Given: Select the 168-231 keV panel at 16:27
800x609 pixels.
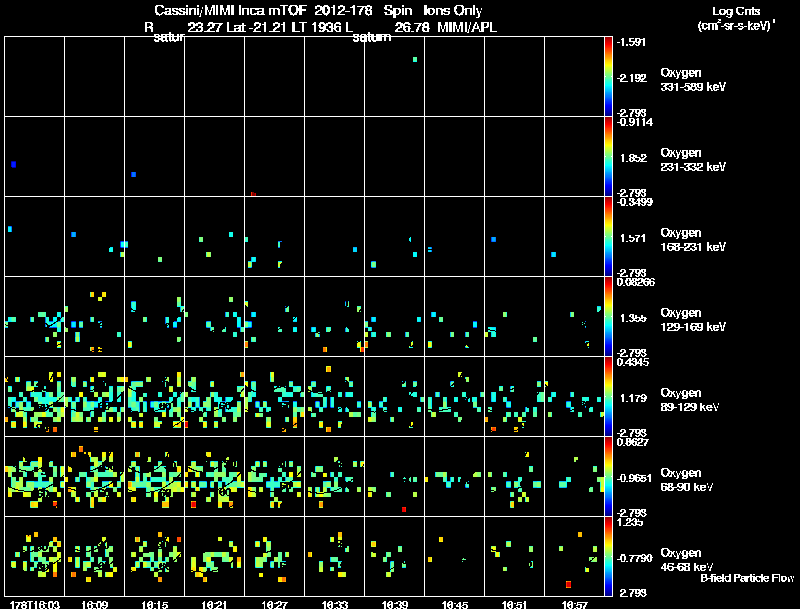Looking at the screenshot, I should pos(275,237).
